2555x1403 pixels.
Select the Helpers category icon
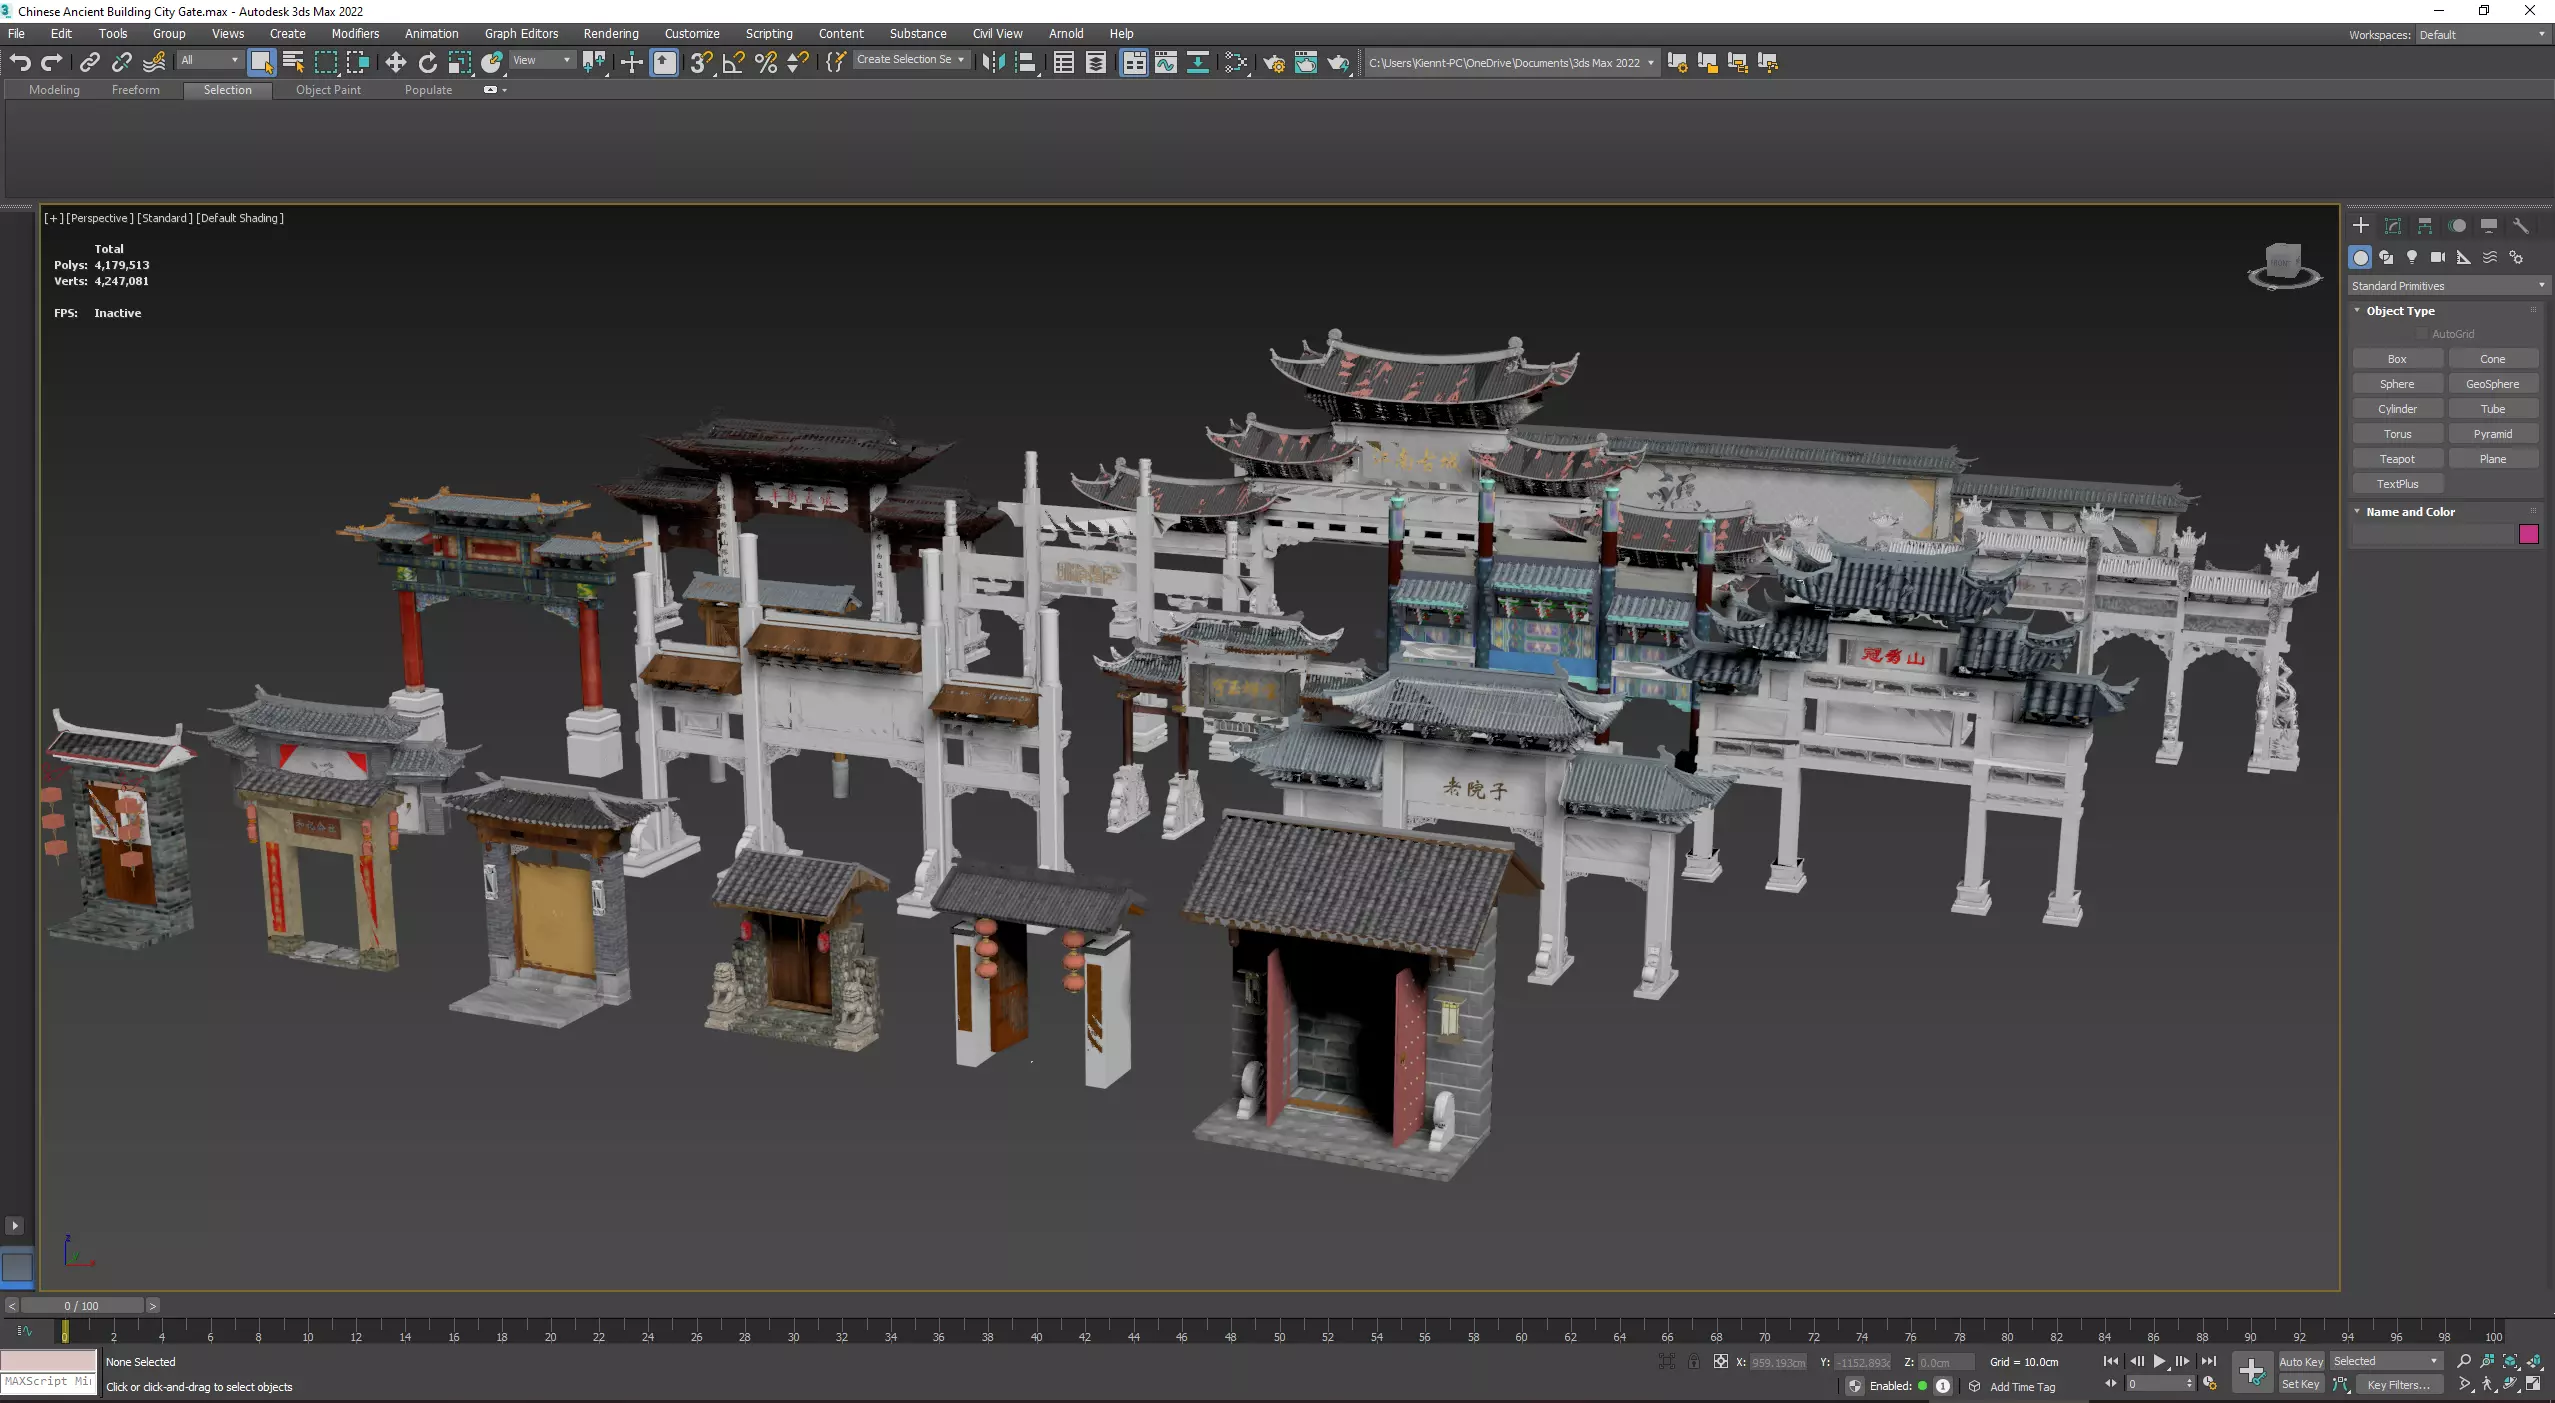(2464, 257)
